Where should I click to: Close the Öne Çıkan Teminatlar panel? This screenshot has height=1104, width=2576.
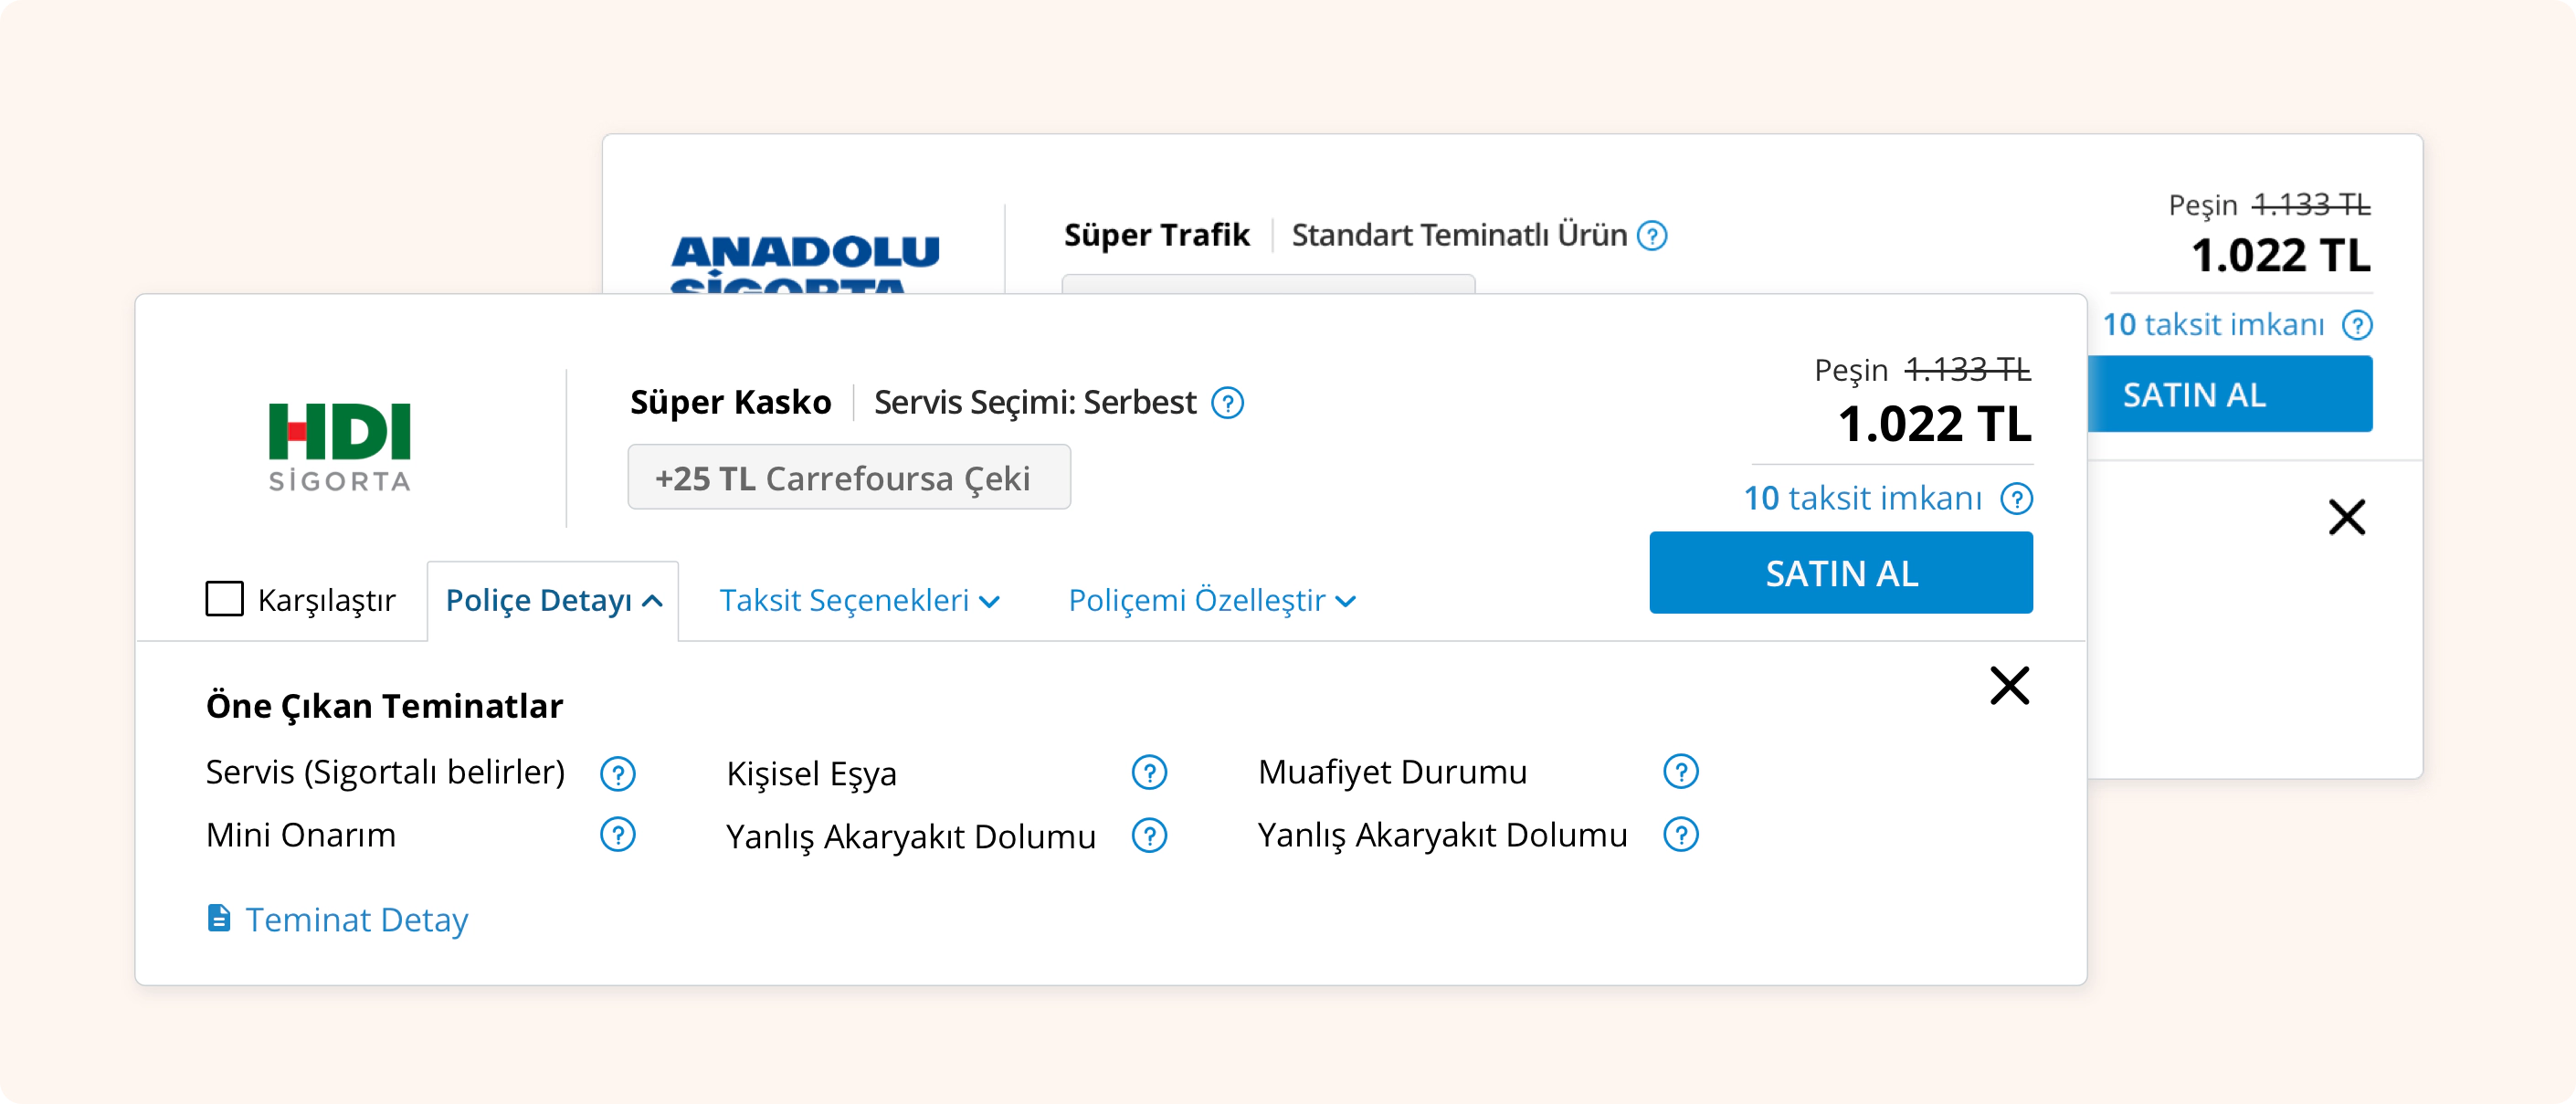[2009, 686]
